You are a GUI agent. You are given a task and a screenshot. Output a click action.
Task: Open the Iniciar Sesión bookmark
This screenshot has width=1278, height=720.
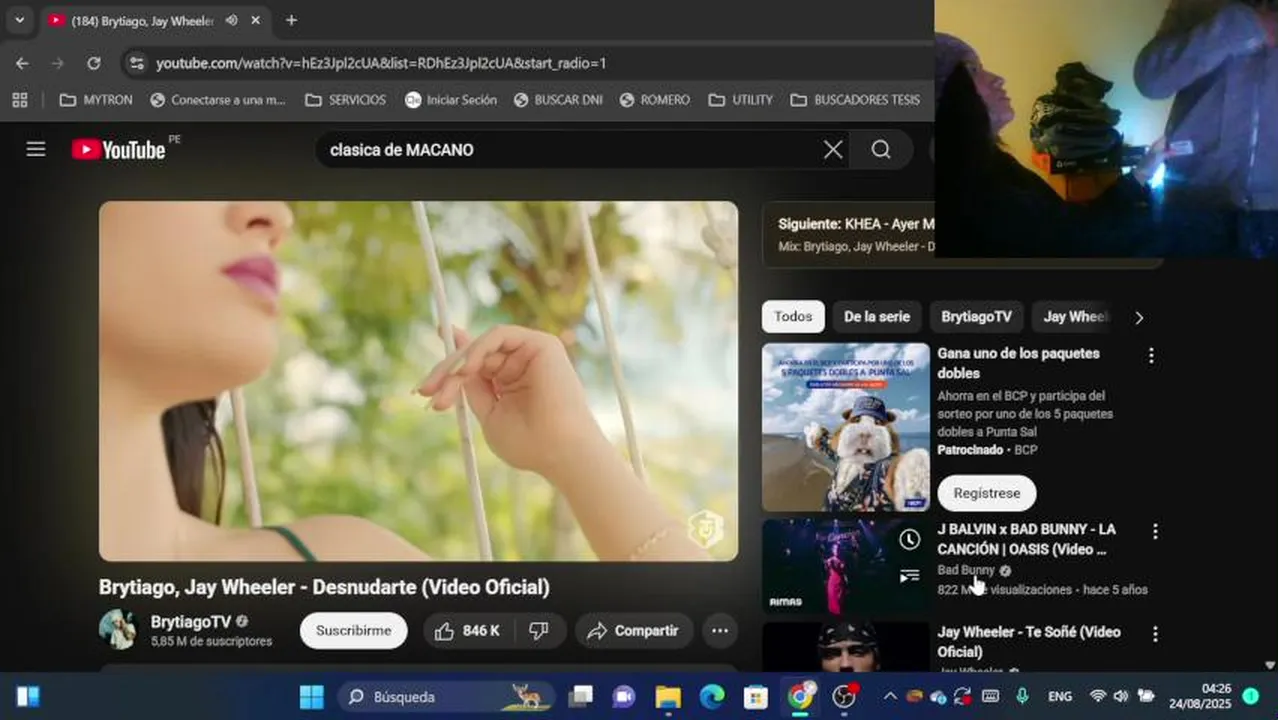451,100
